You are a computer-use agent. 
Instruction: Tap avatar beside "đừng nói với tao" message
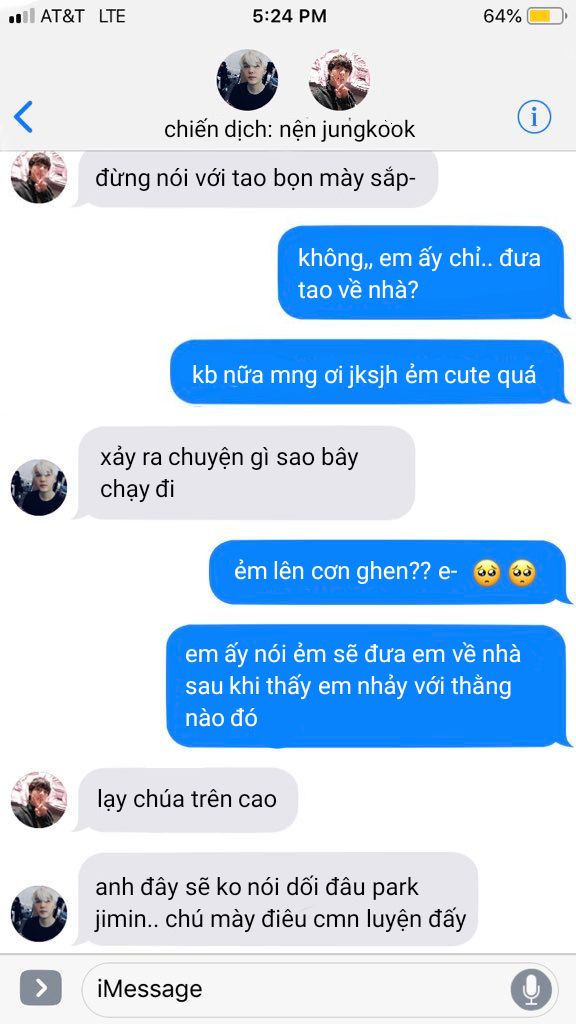point(39,176)
